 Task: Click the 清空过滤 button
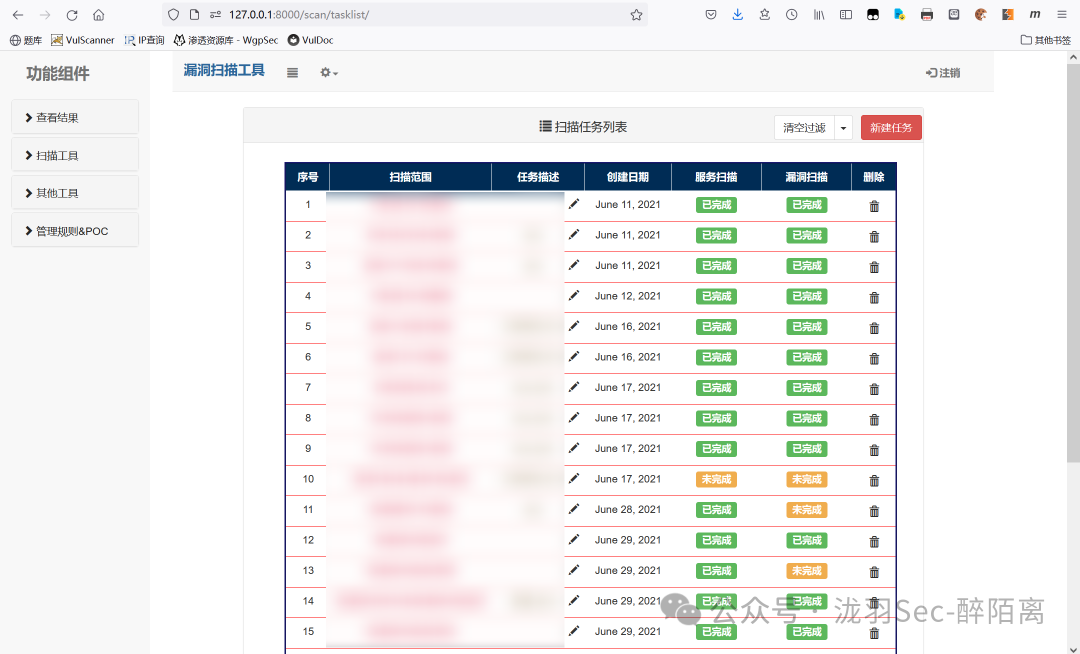pyautogui.click(x=804, y=127)
